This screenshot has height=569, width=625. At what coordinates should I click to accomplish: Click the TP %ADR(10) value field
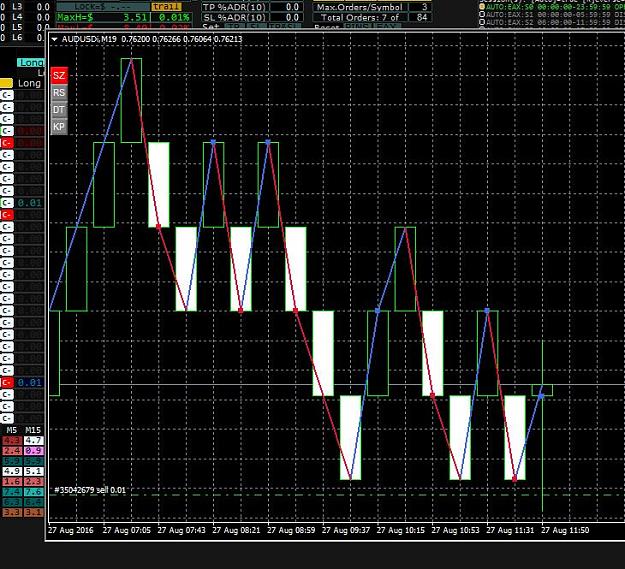coord(287,7)
